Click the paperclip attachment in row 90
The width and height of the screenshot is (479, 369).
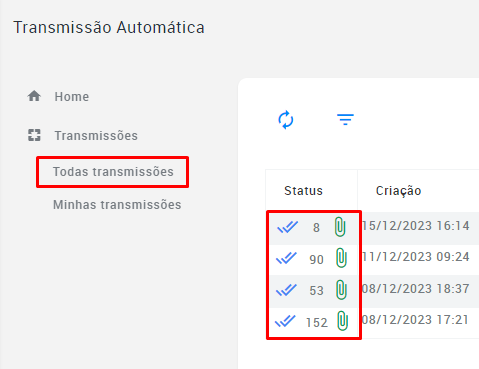(341, 258)
